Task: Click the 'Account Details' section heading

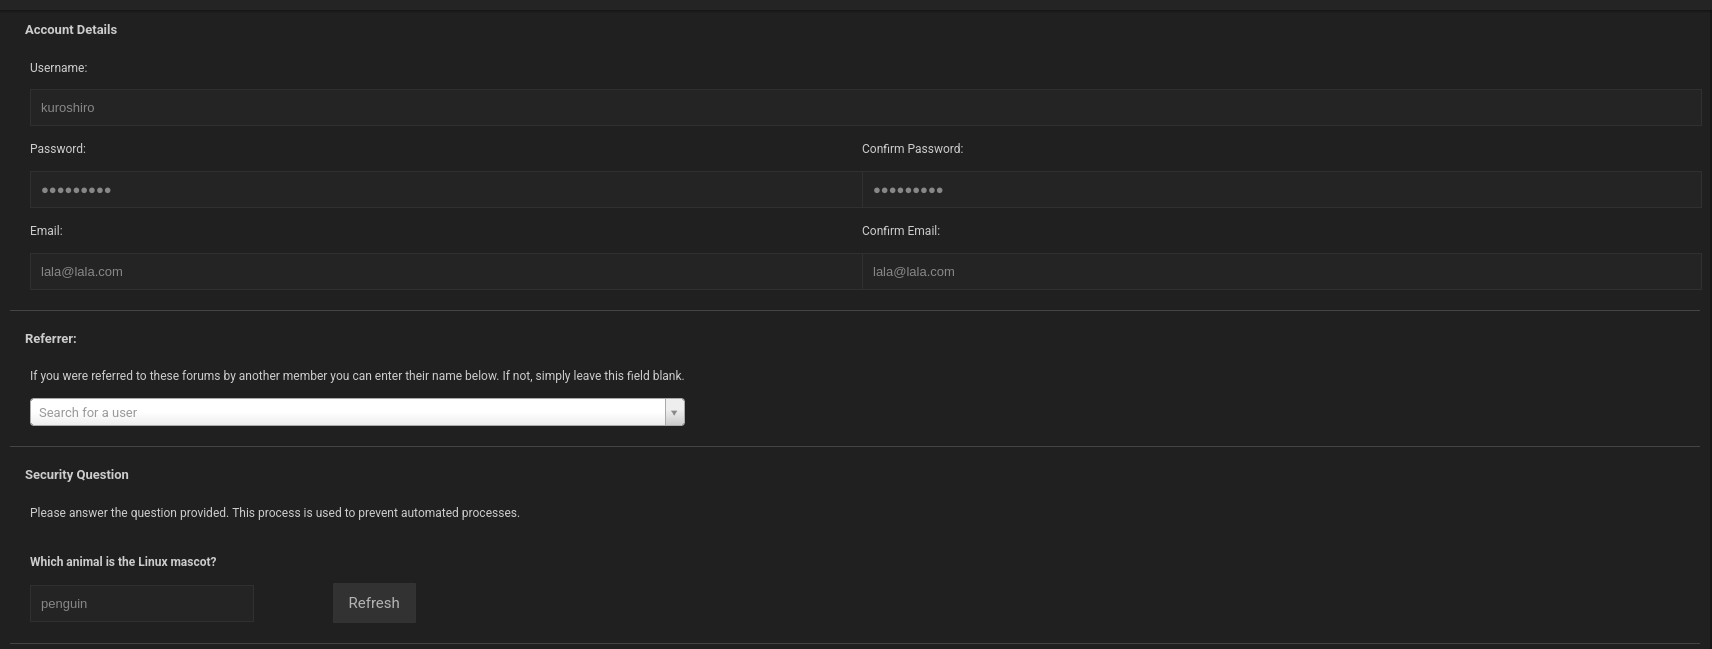Action: click(71, 30)
